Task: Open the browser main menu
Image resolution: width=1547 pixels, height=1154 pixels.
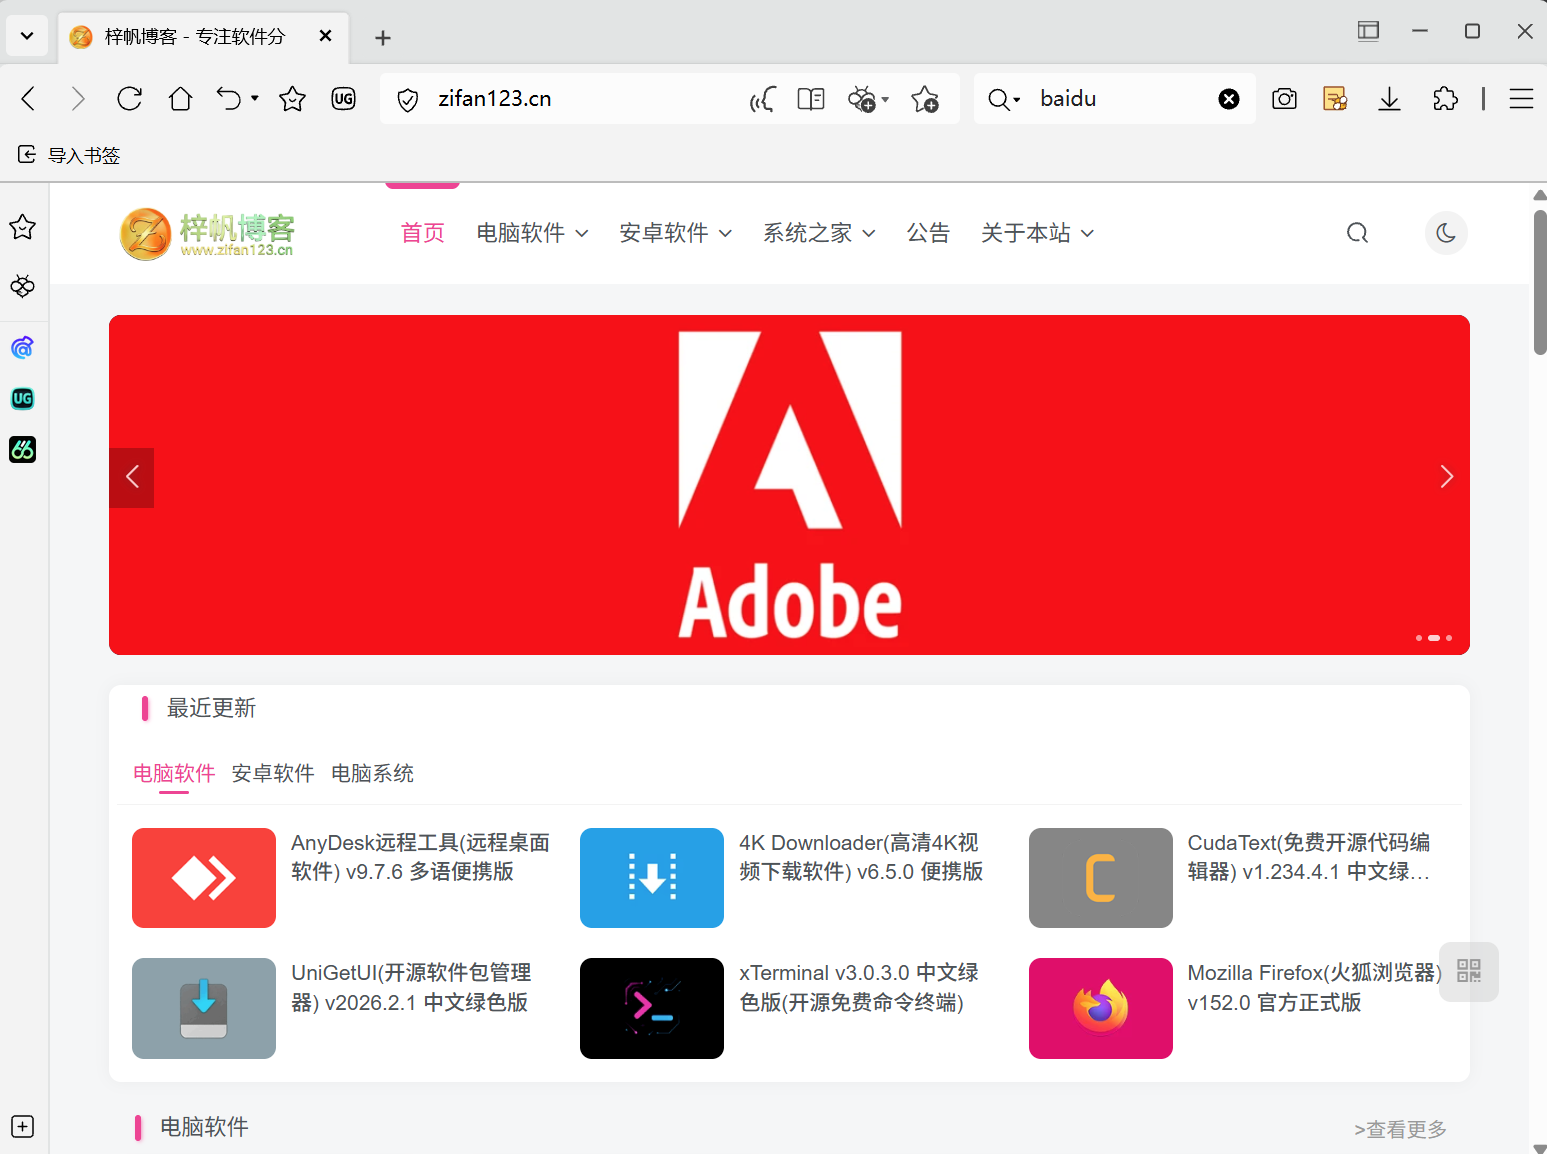Action: coord(1521,99)
